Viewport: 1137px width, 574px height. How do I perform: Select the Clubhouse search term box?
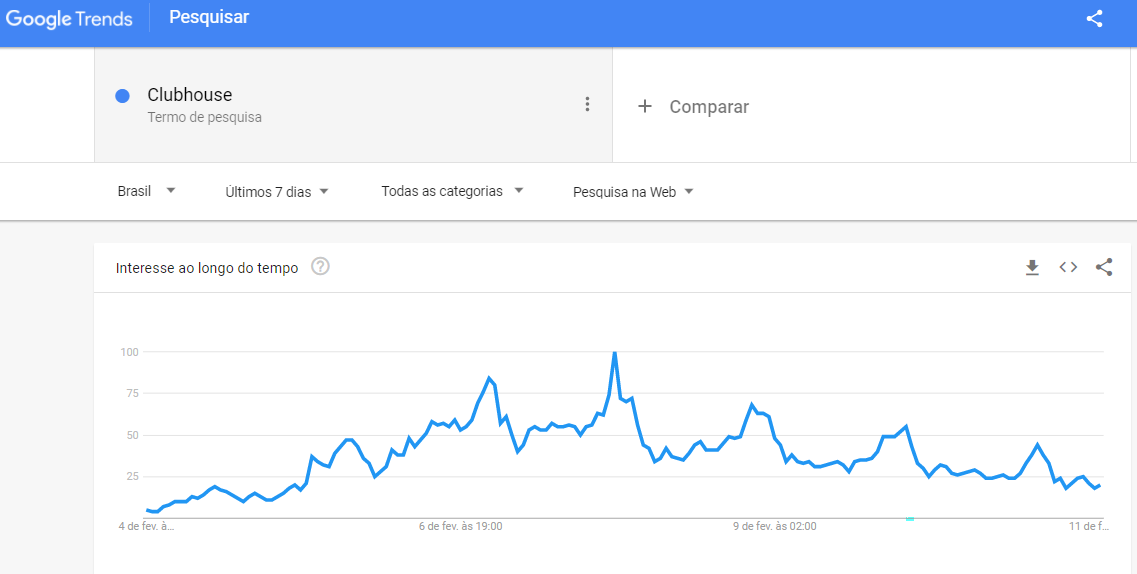(x=352, y=105)
